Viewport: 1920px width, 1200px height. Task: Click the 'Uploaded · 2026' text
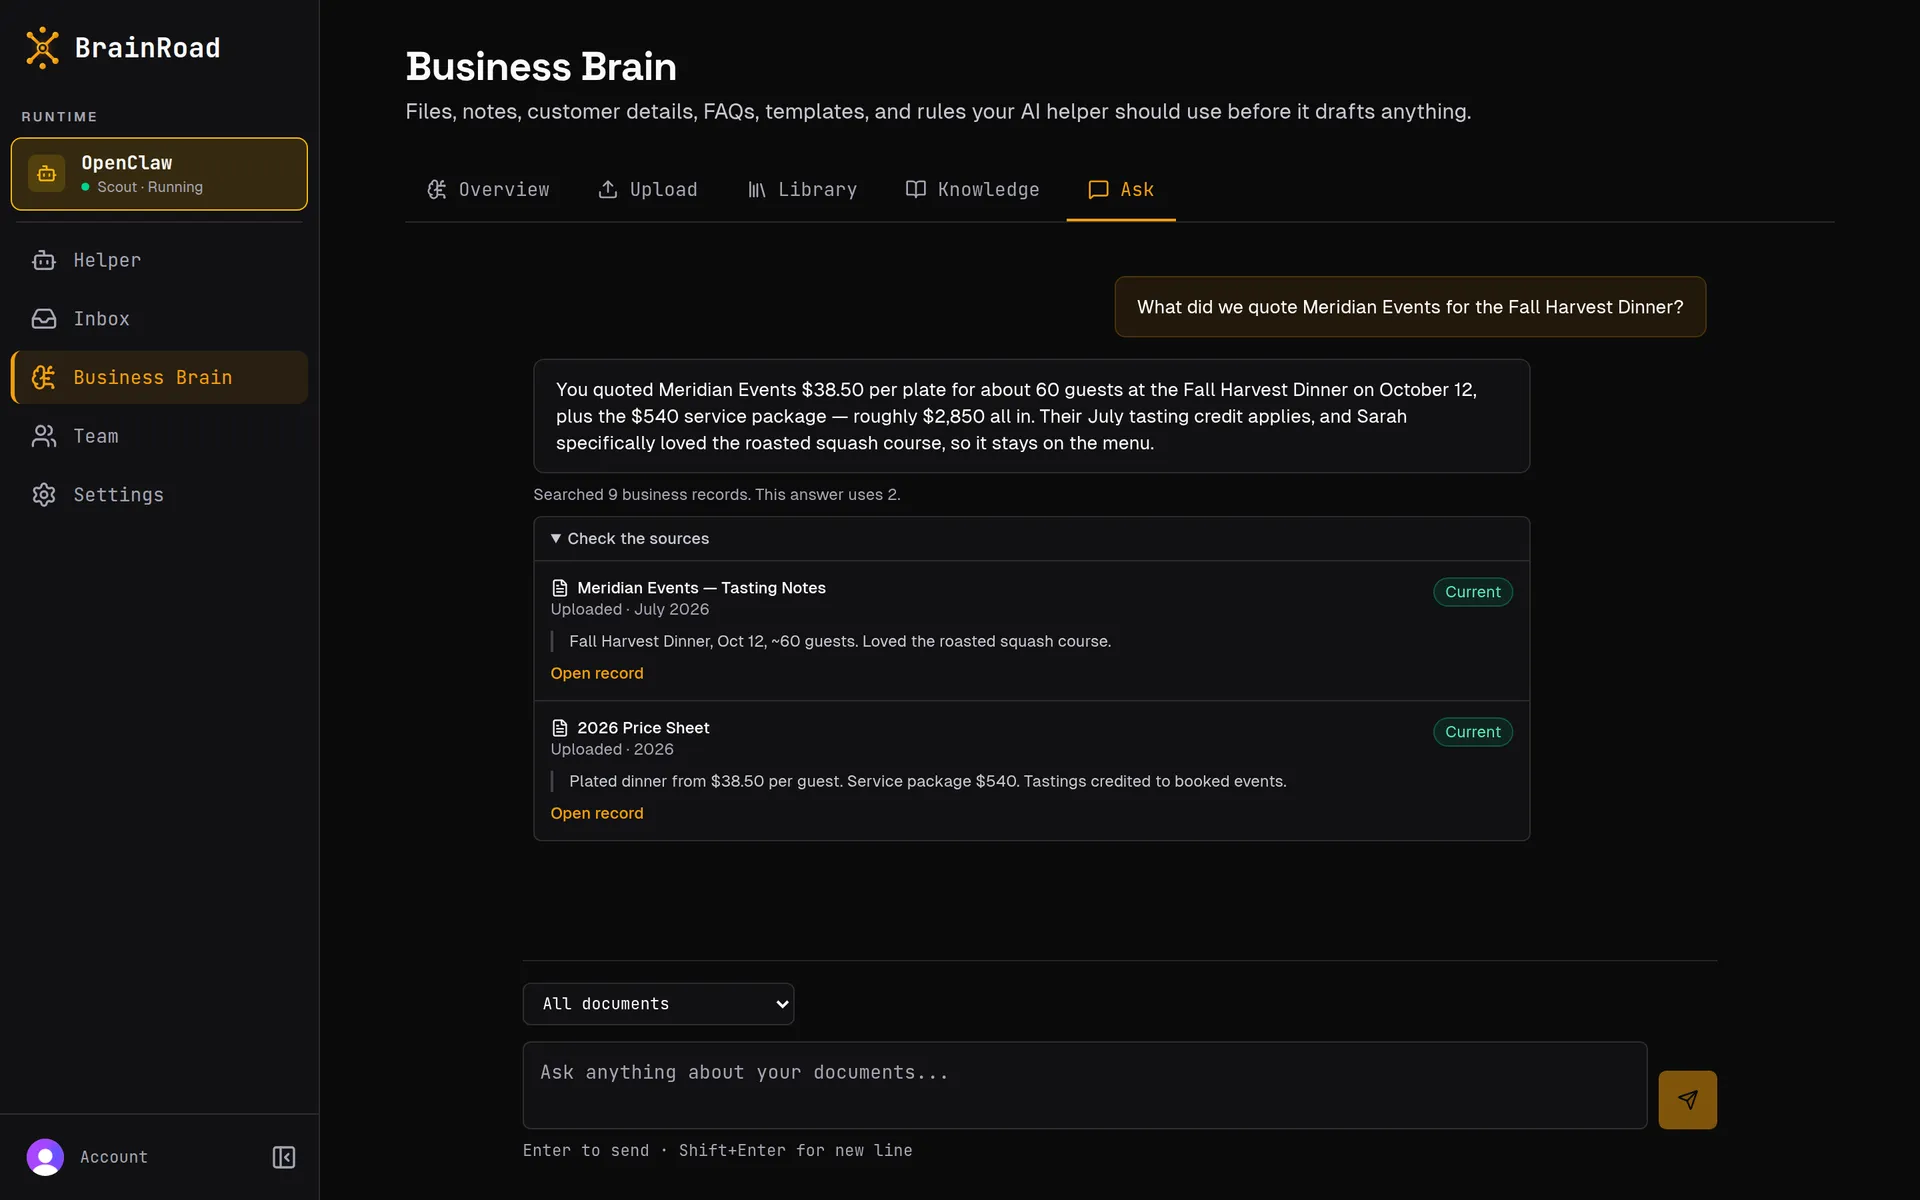point(612,750)
